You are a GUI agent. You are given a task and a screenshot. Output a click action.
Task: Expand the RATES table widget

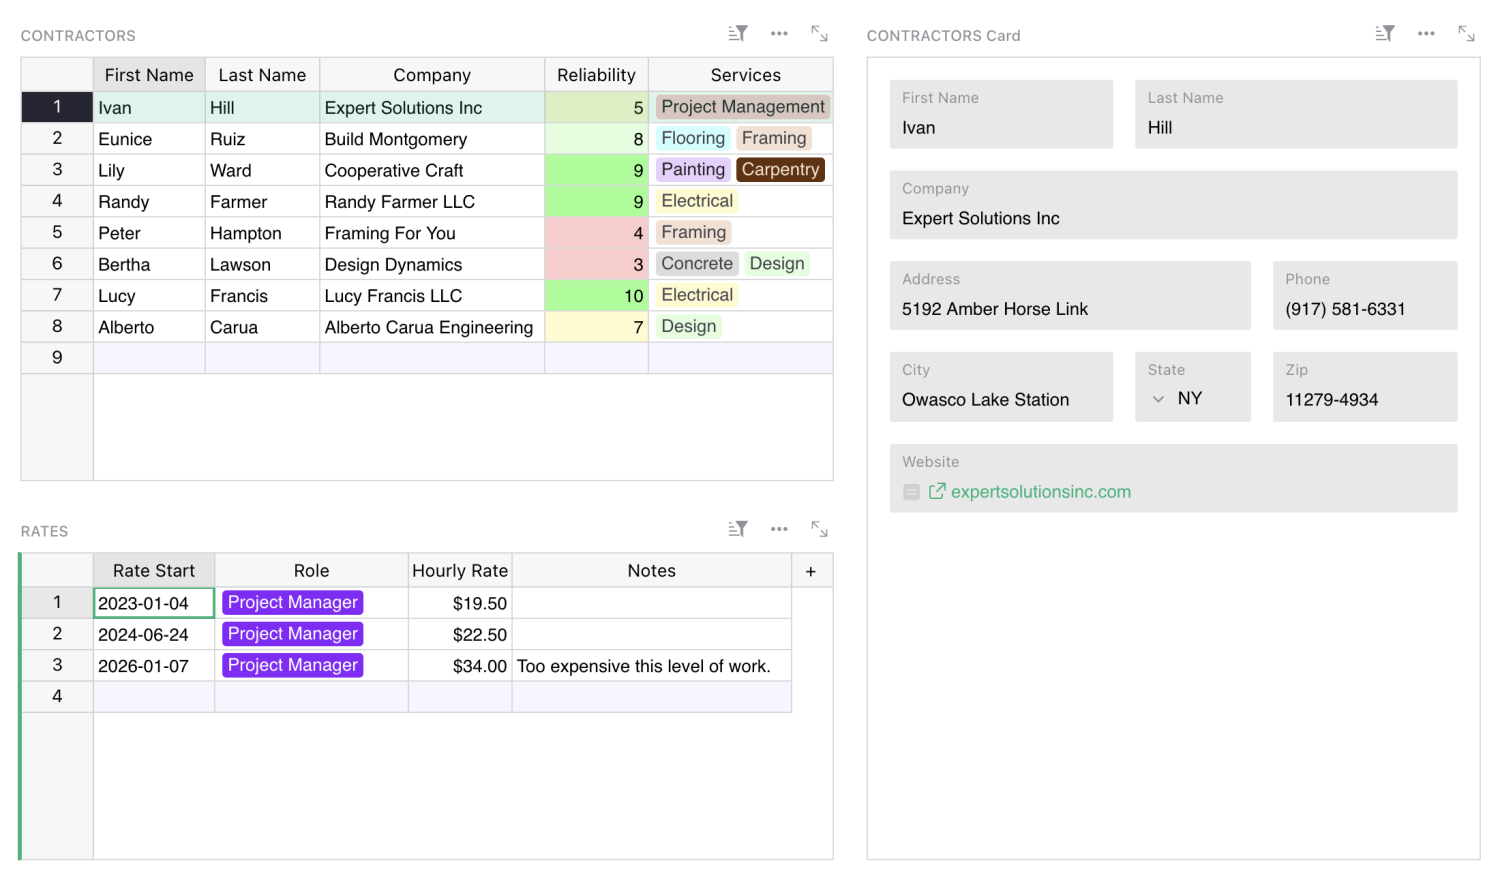819,530
